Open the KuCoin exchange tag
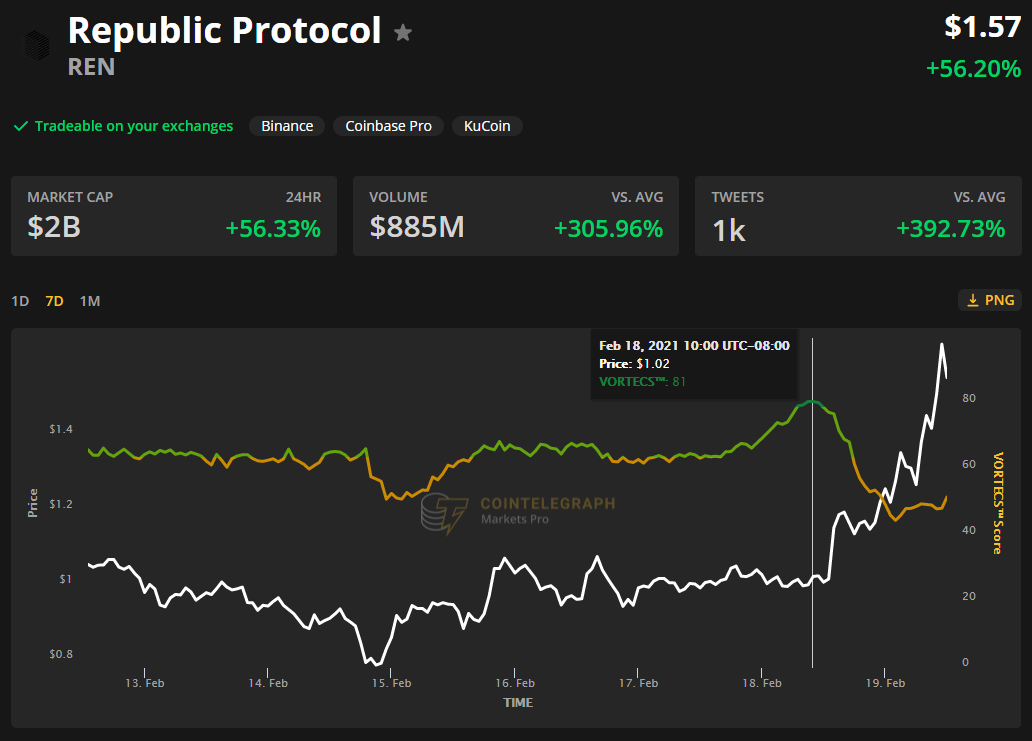 [487, 126]
